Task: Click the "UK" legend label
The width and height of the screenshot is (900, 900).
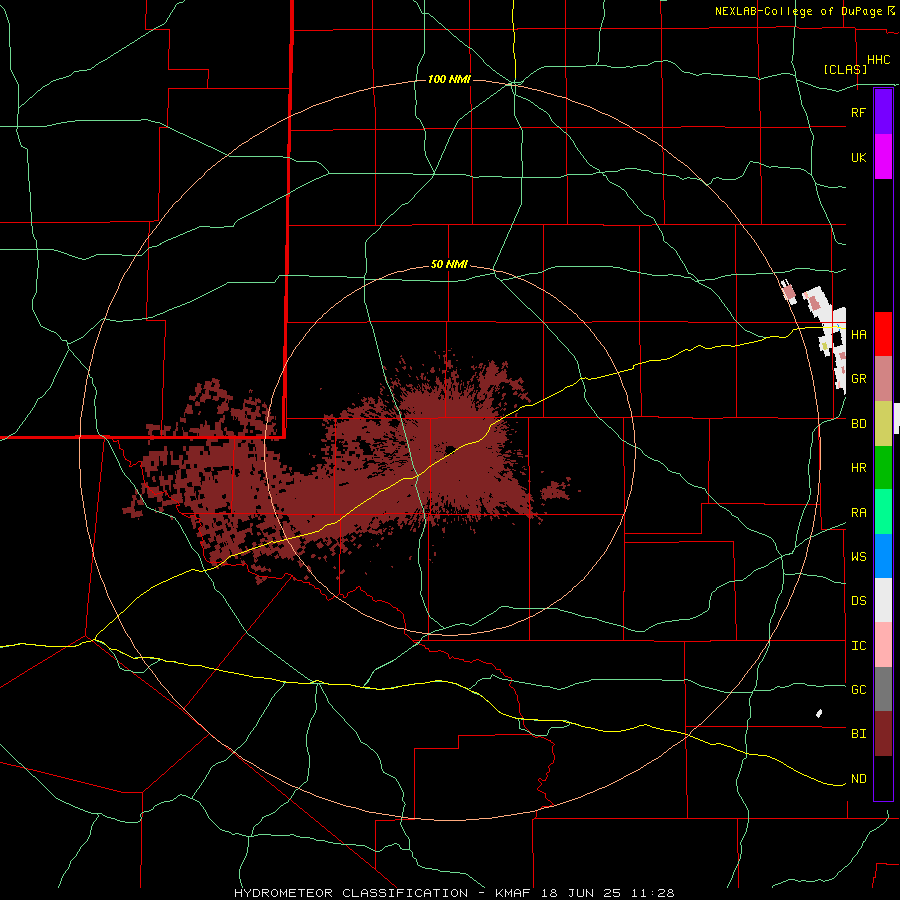Action: pyautogui.click(x=858, y=157)
